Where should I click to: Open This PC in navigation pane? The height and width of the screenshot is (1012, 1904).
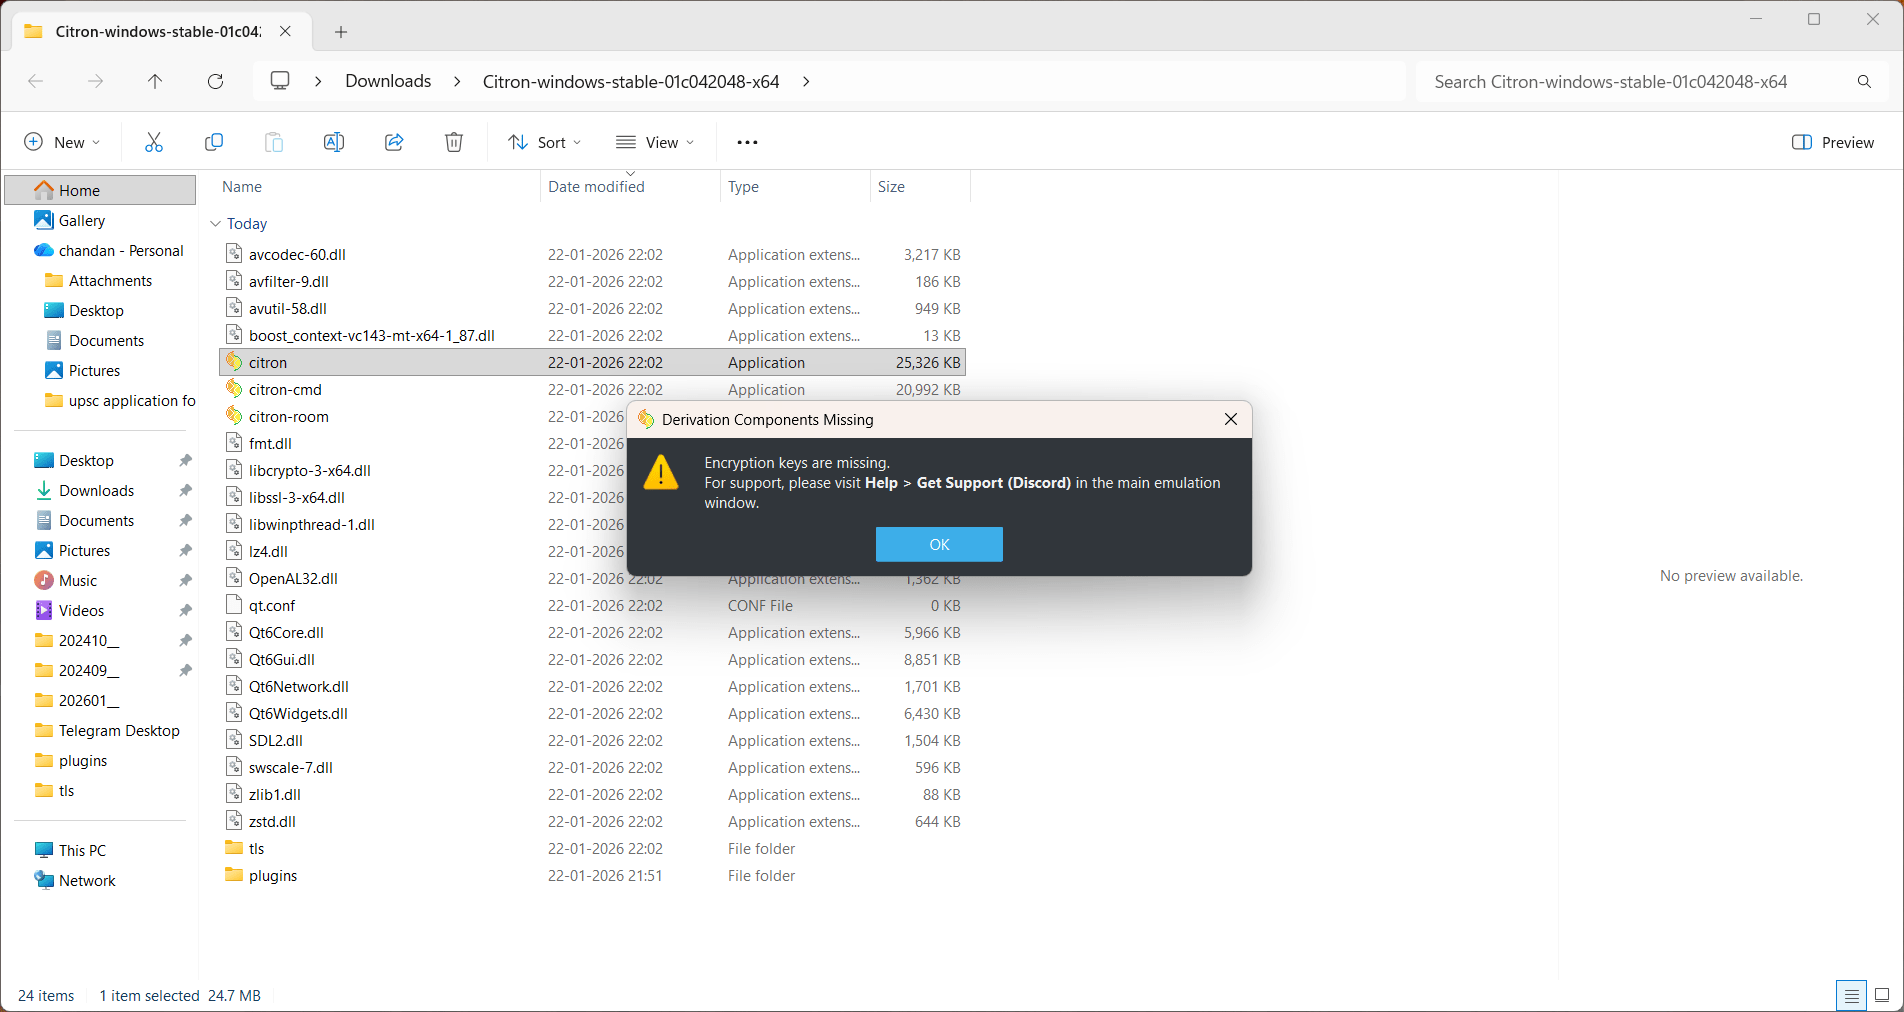70,850
